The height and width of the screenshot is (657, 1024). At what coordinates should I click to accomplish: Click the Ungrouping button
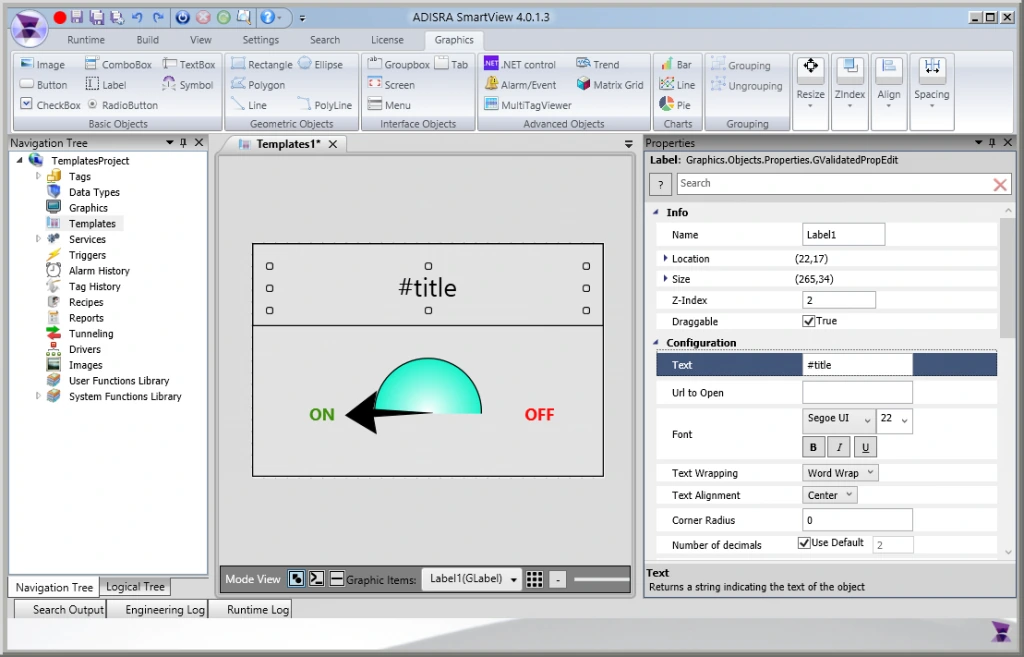746,86
